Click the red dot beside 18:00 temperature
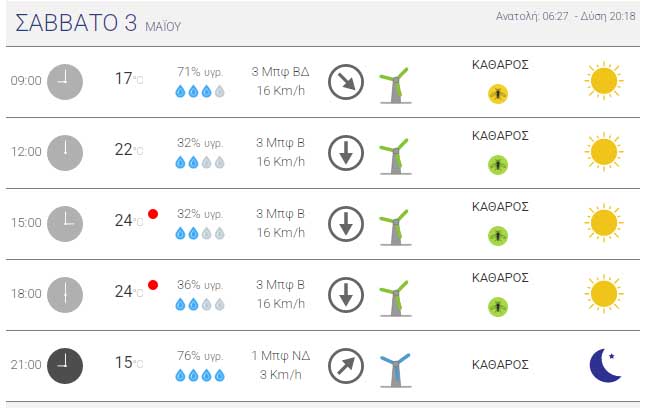 click(153, 285)
